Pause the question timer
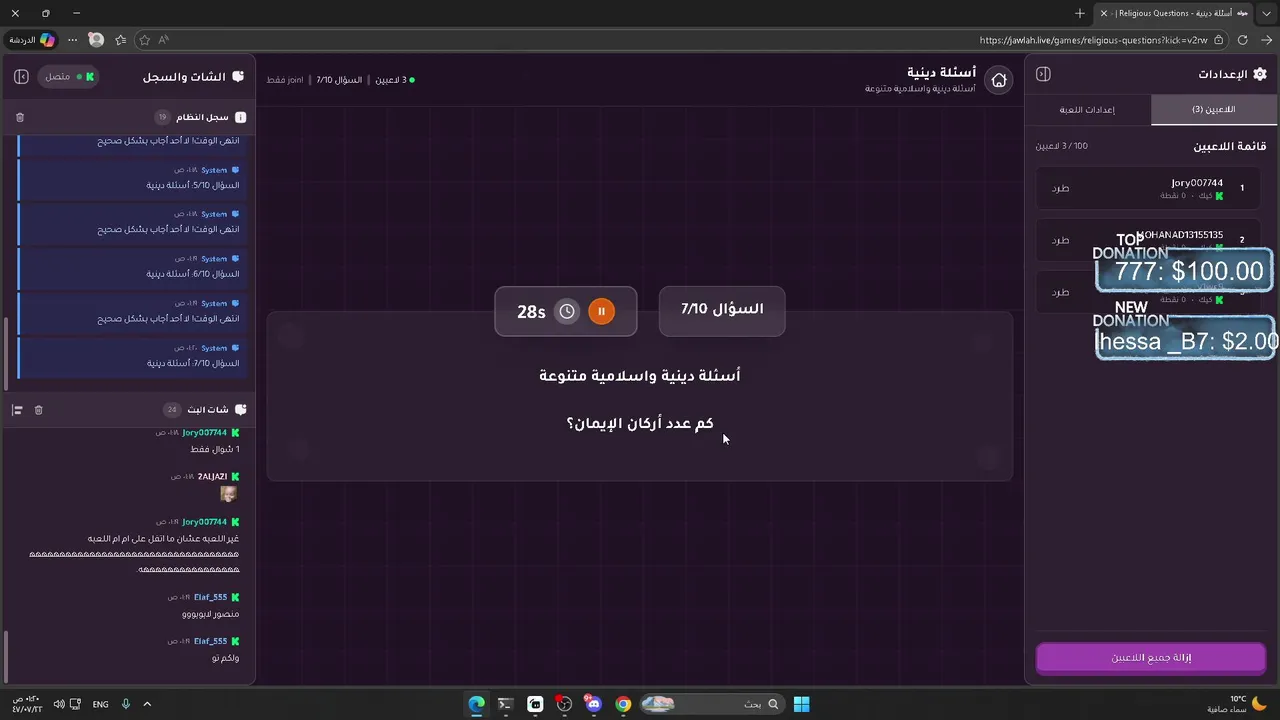1280x720 pixels. [601, 311]
